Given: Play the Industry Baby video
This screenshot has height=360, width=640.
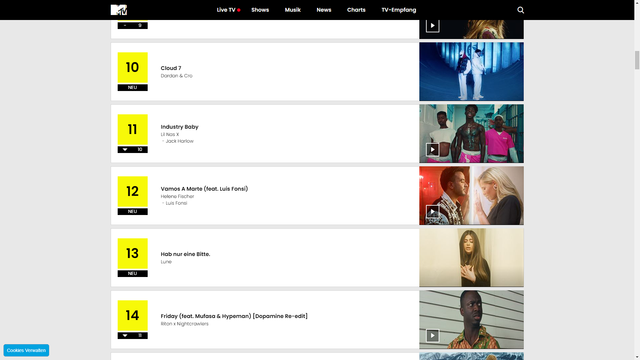Looking at the screenshot, I should pyautogui.click(x=432, y=149).
